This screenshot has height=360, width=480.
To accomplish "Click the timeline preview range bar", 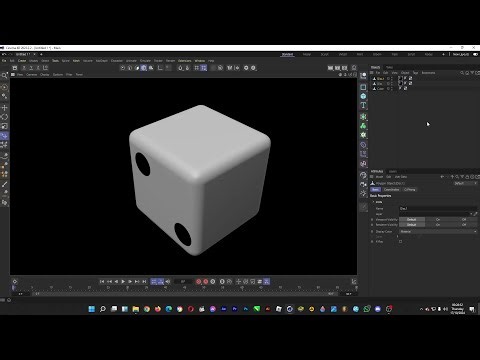I will click(x=184, y=294).
